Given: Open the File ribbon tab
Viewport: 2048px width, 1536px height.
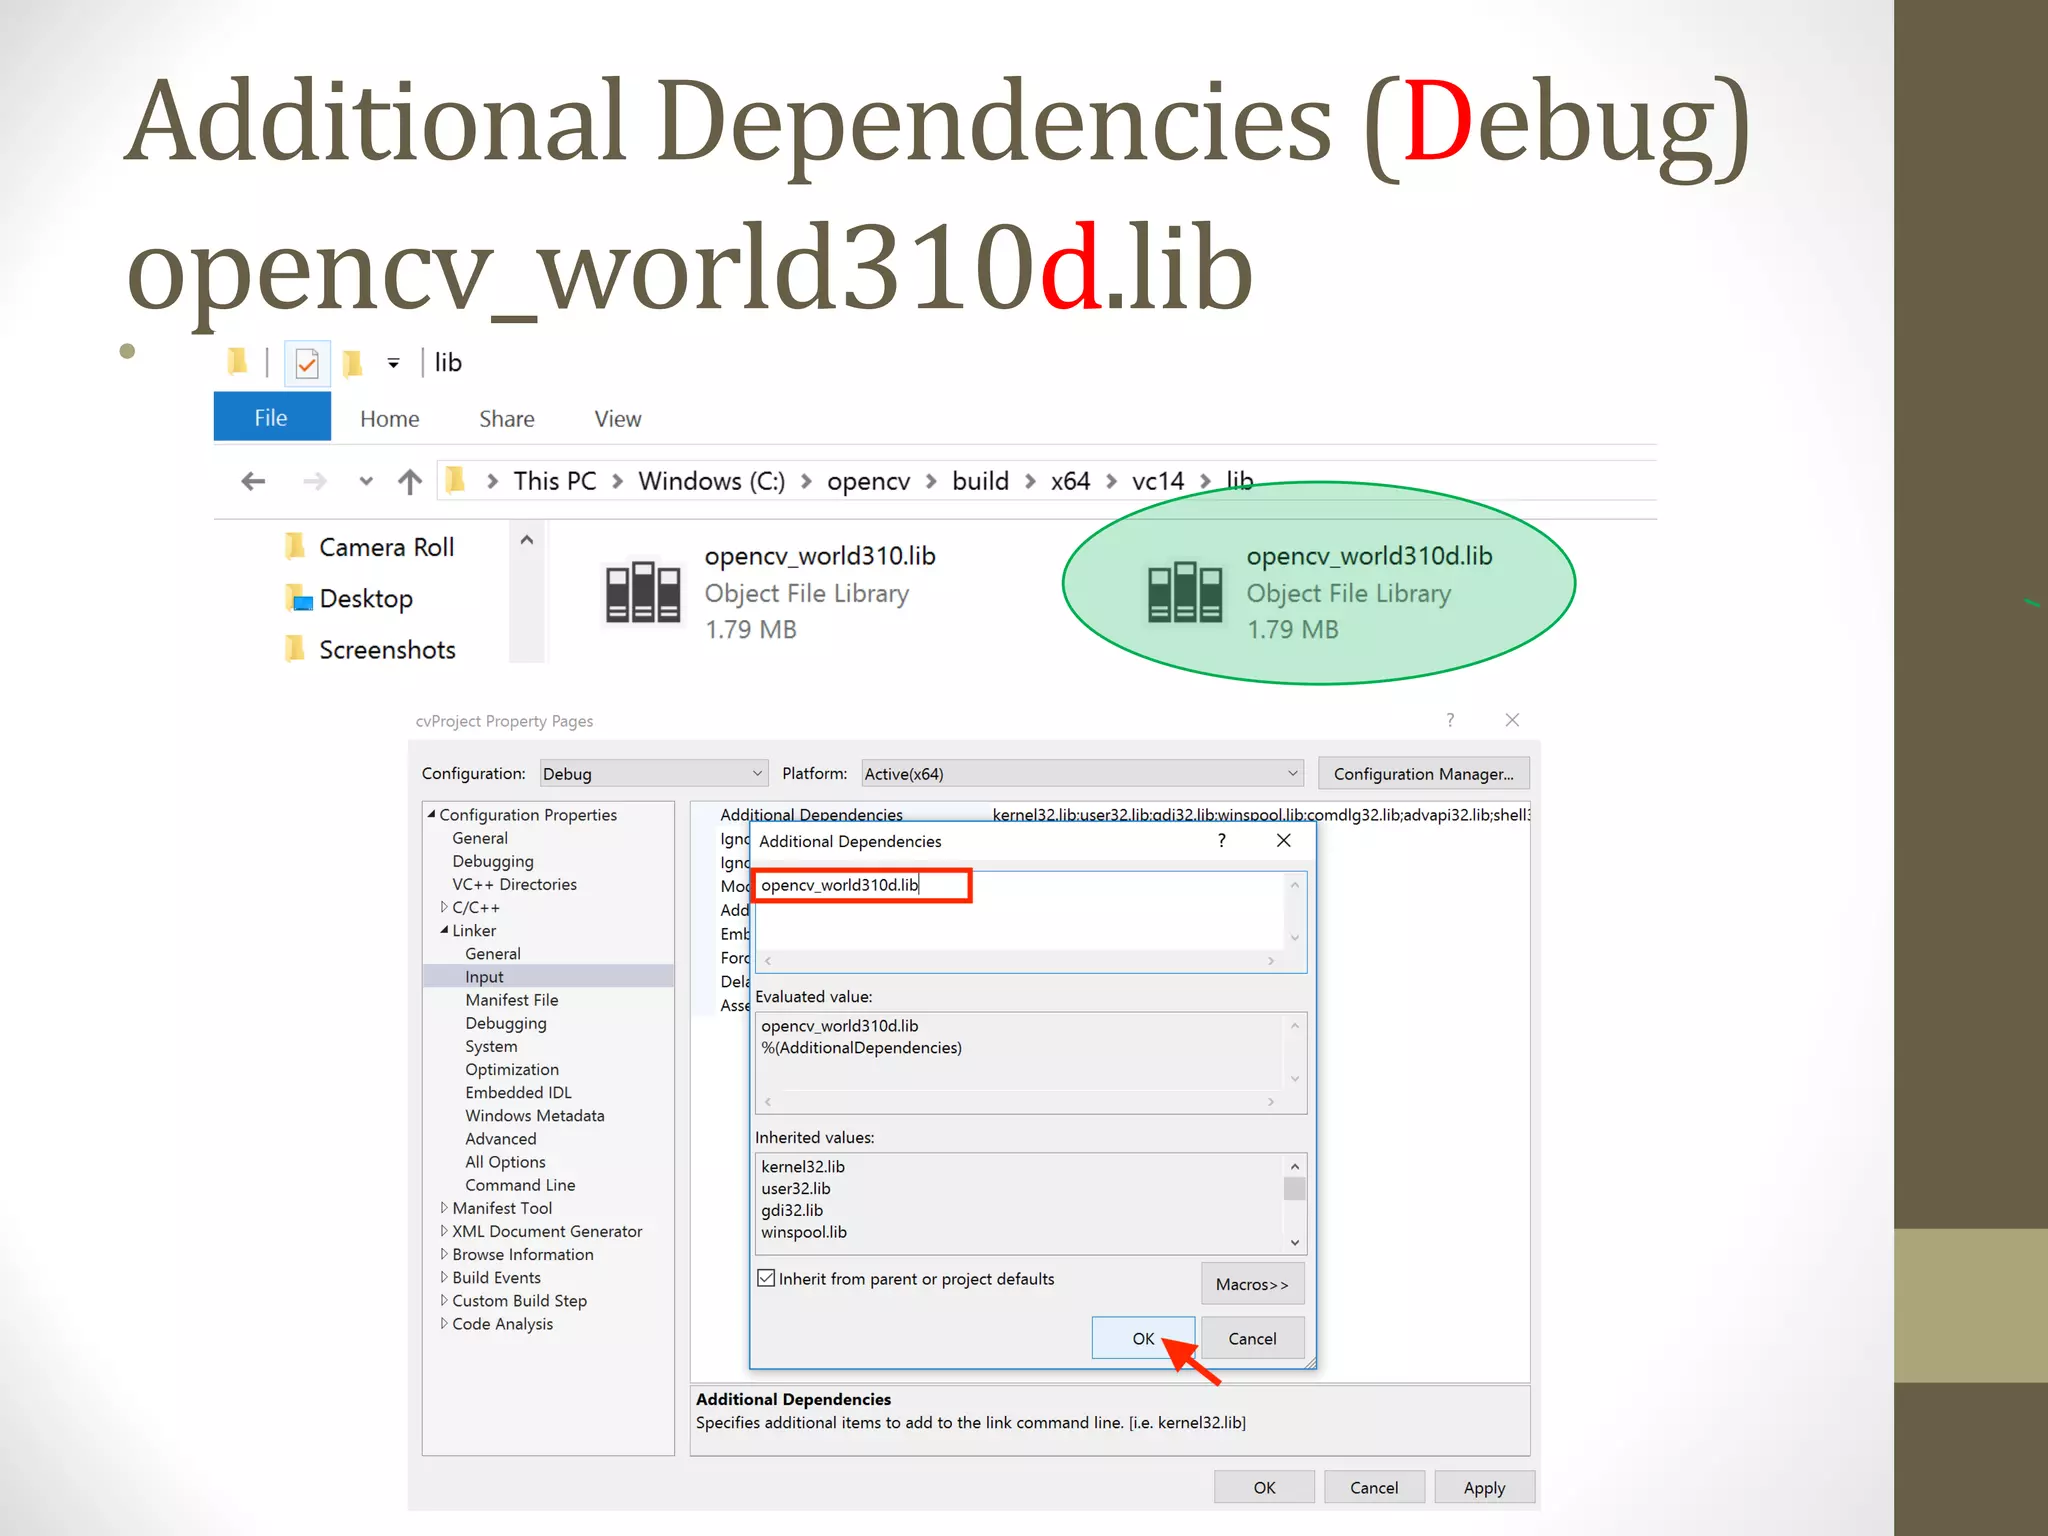Looking at the screenshot, I should [x=271, y=417].
